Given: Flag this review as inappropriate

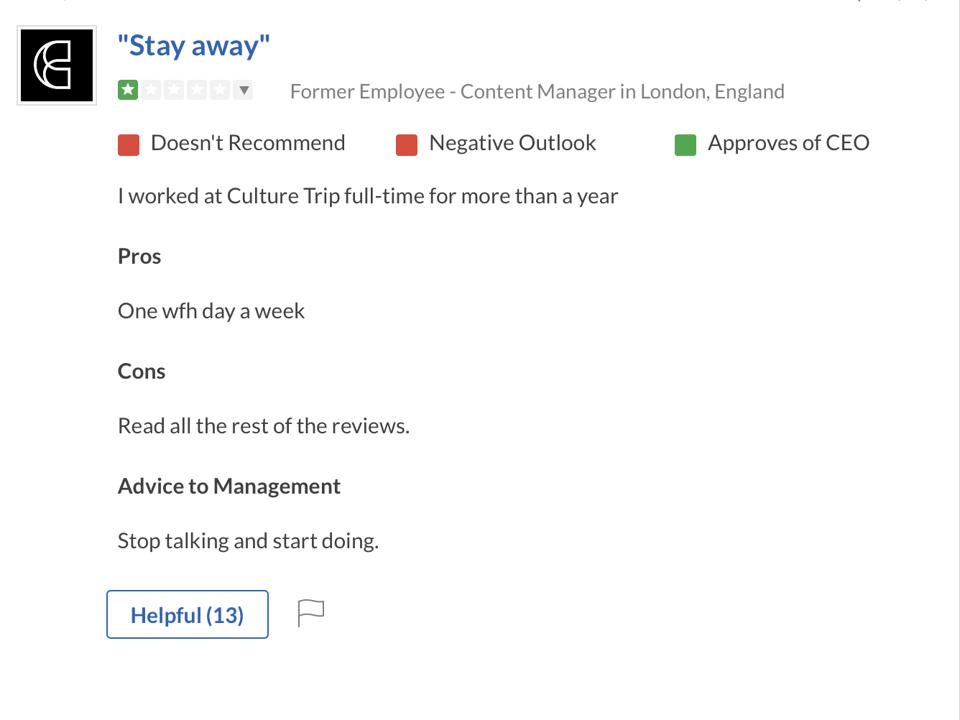Looking at the screenshot, I should 311,613.
